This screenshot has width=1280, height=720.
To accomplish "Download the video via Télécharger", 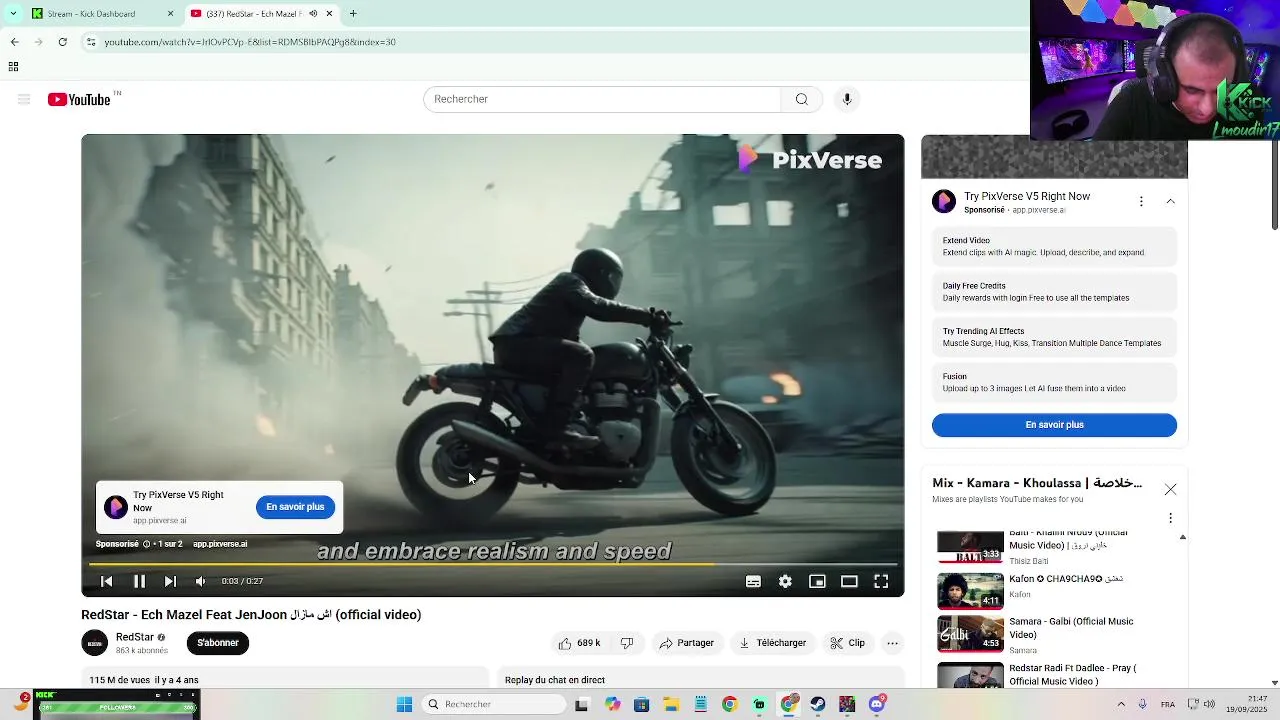I will (772, 643).
